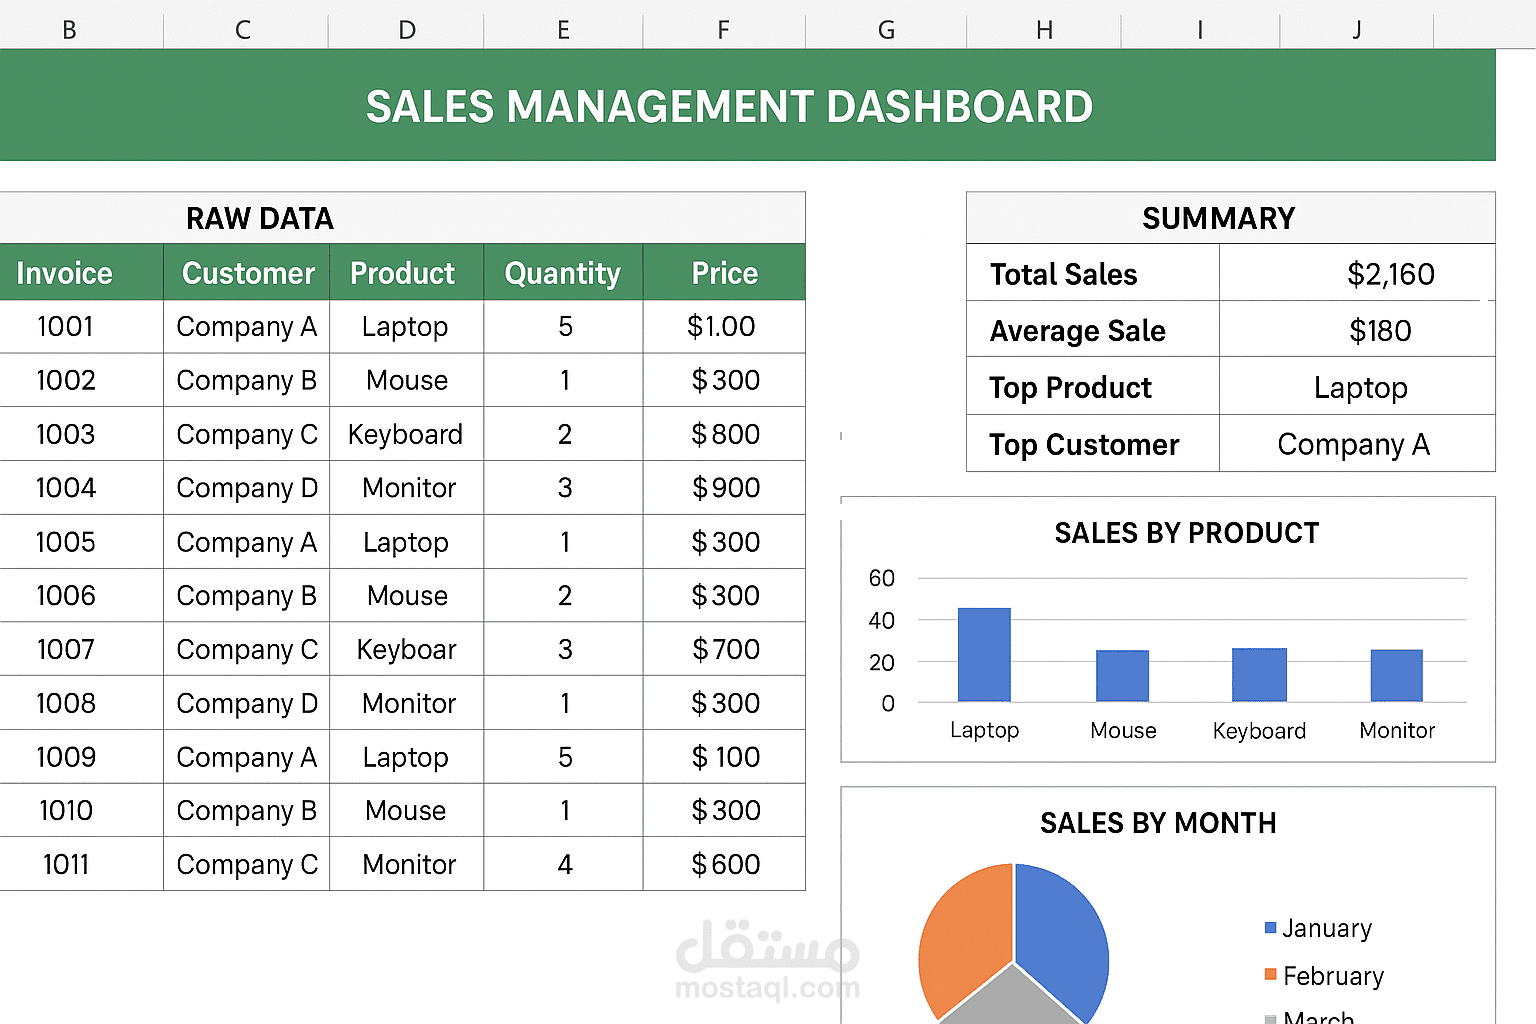Click the orange February legend marker
The width and height of the screenshot is (1536, 1024).
tap(1270, 975)
